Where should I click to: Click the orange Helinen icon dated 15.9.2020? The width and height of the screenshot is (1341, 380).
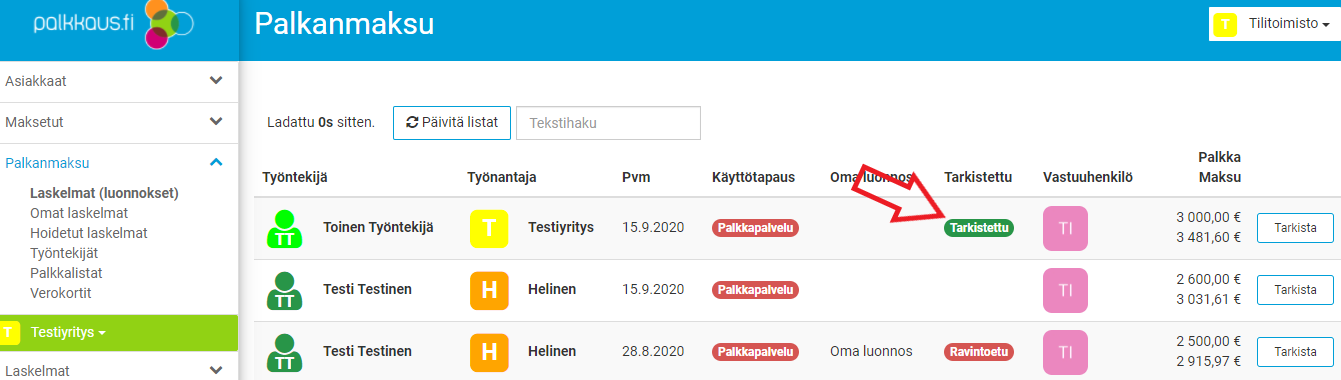(489, 290)
